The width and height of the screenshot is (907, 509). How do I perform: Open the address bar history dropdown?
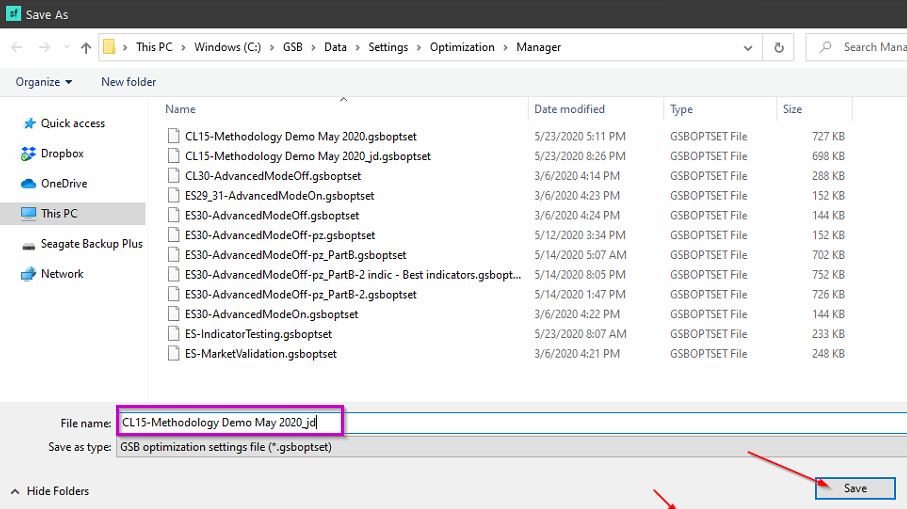click(748, 47)
